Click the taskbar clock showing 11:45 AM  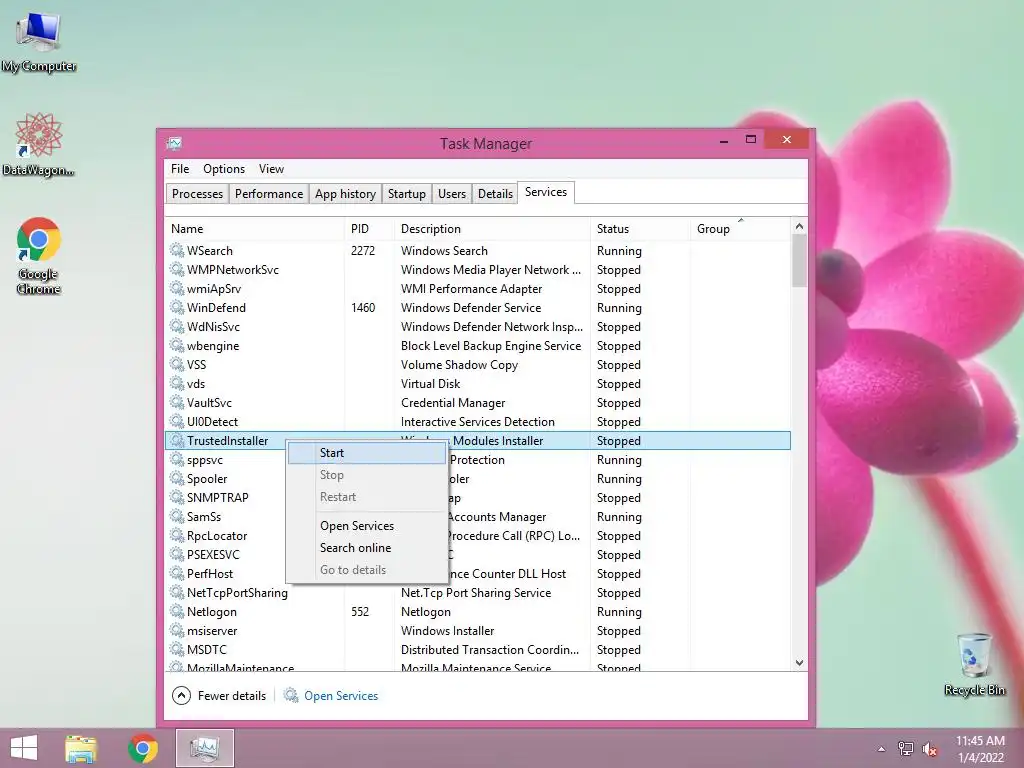(980, 749)
